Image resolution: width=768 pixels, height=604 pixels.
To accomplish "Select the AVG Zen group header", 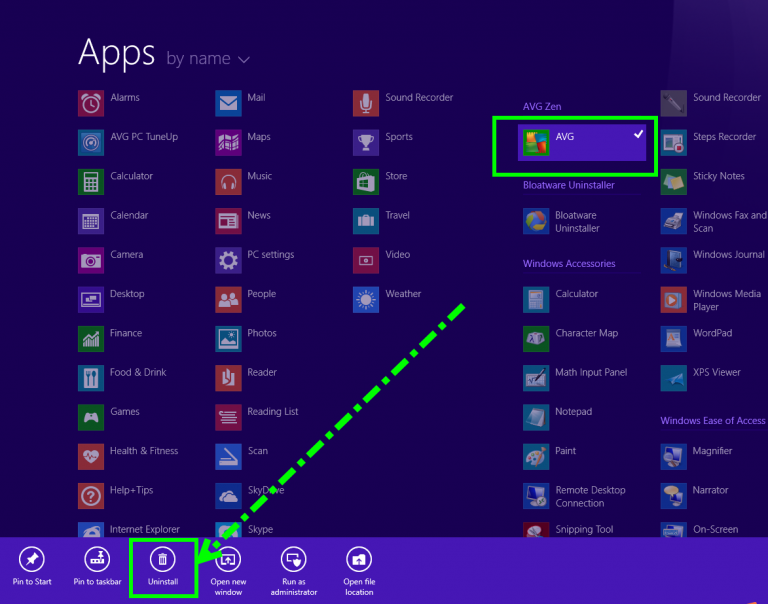I will coord(542,106).
